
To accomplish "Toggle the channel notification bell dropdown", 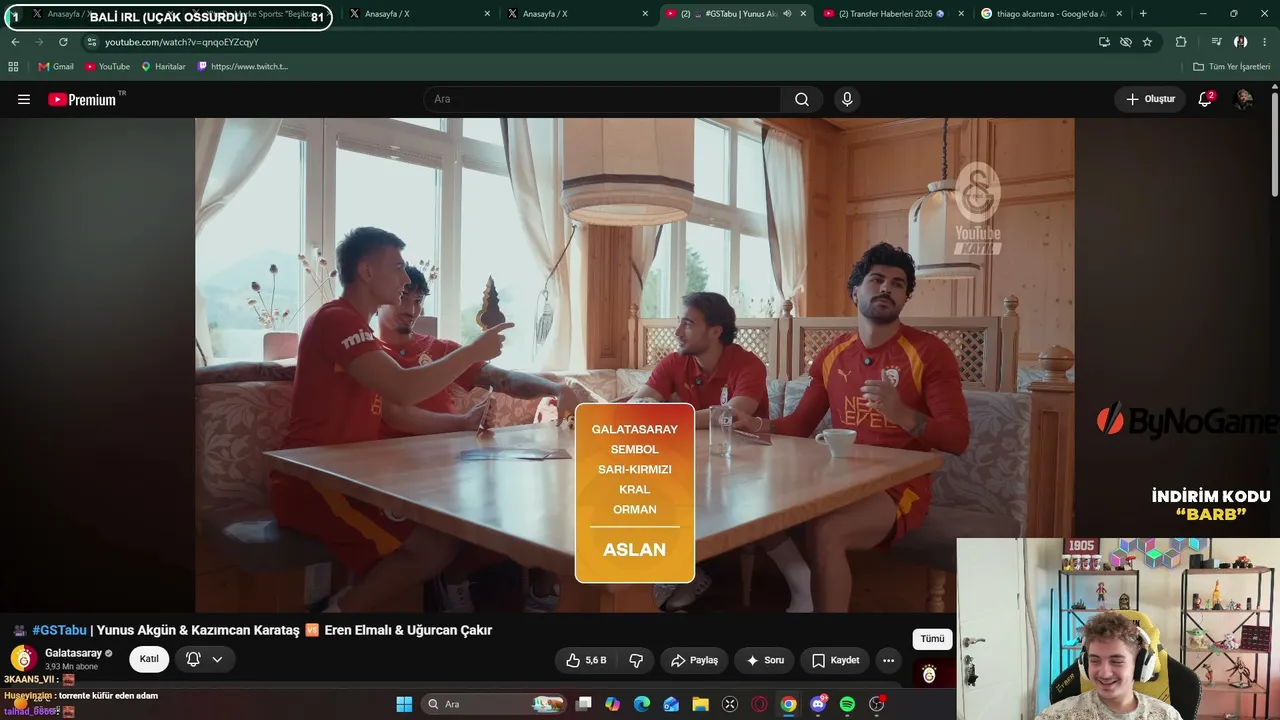I will (205, 659).
